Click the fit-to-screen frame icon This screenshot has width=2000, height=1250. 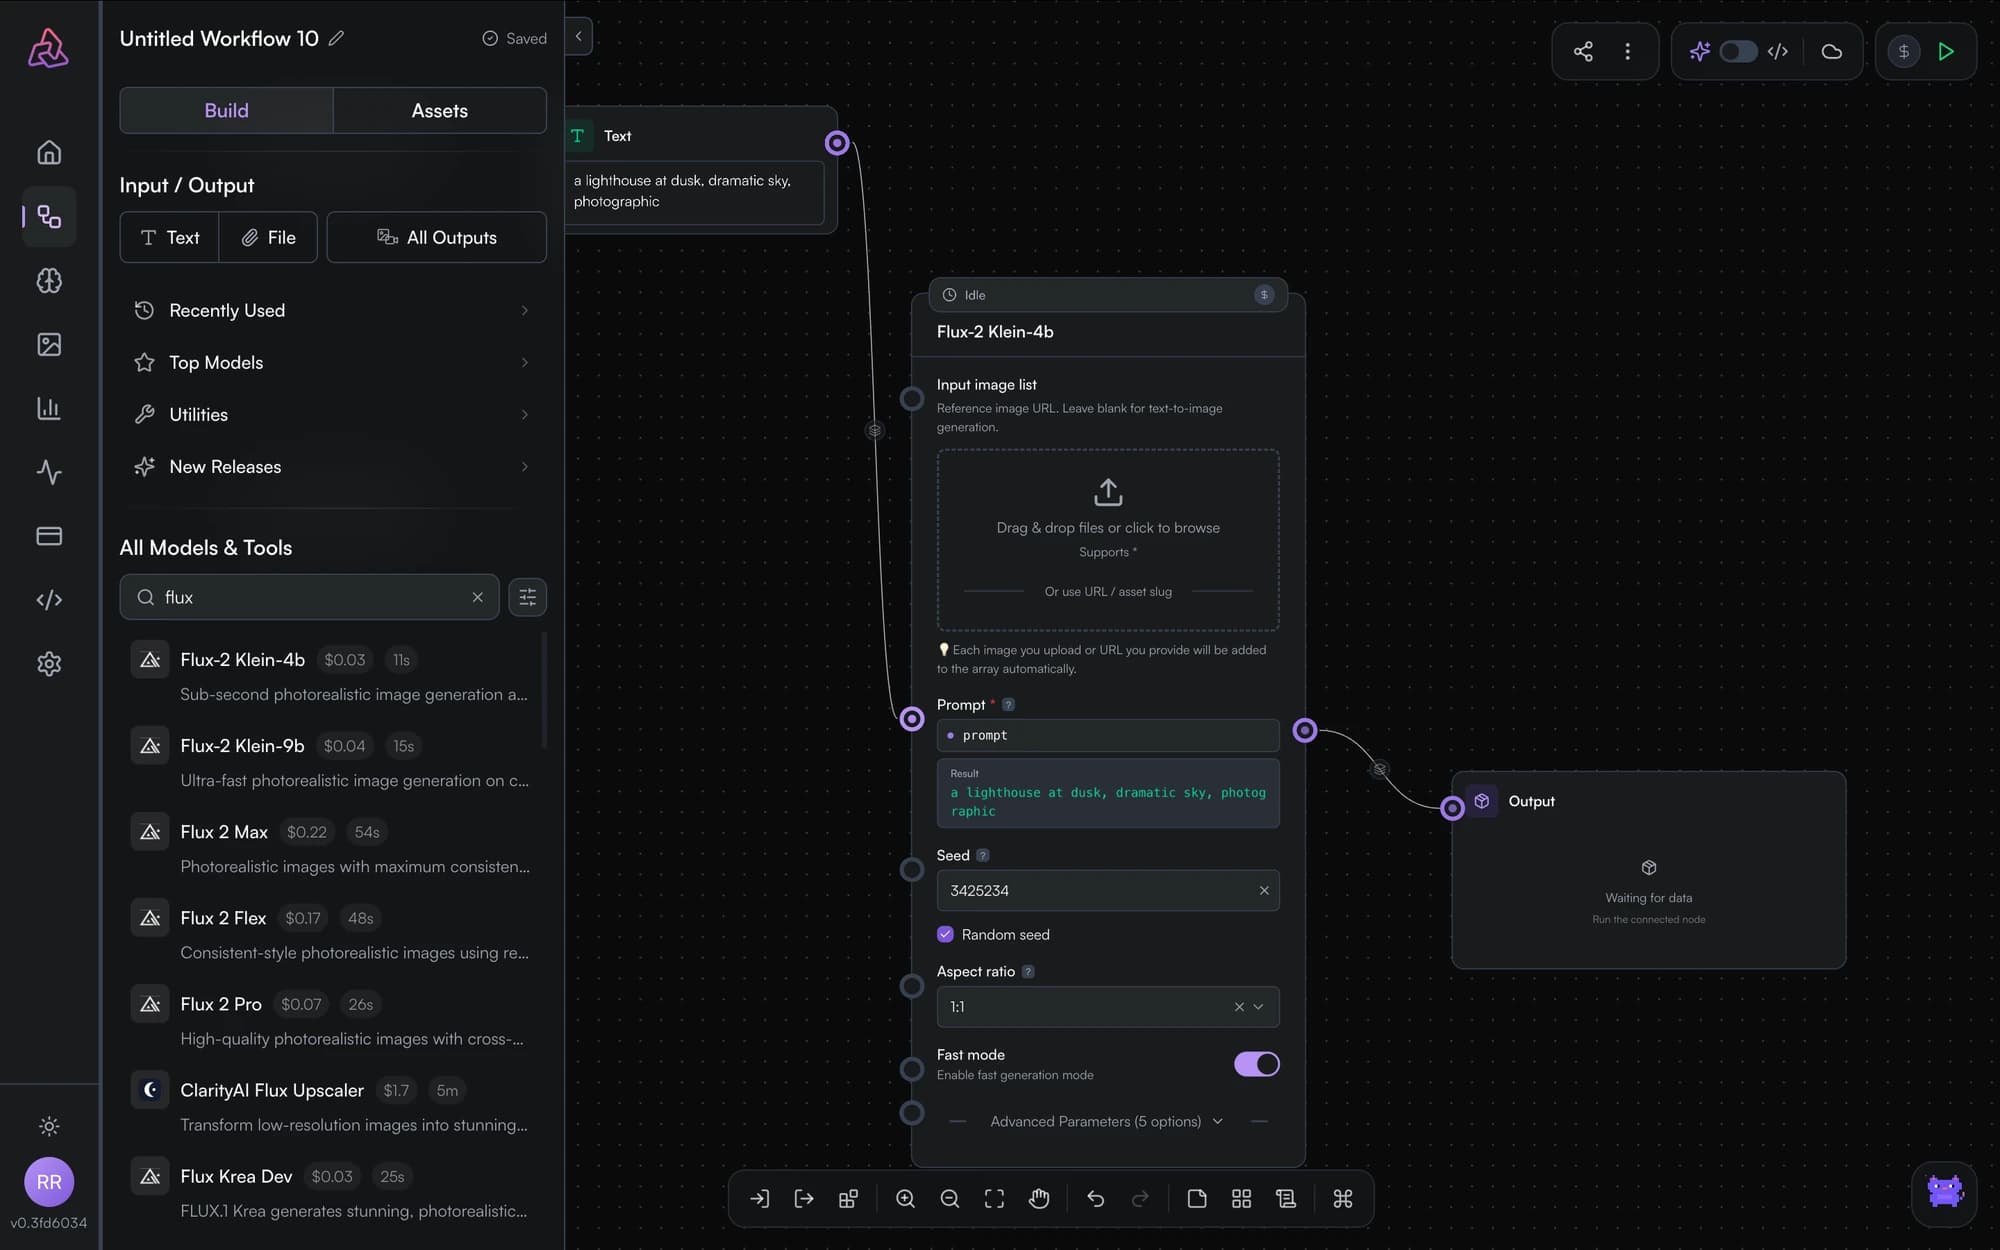994,1198
